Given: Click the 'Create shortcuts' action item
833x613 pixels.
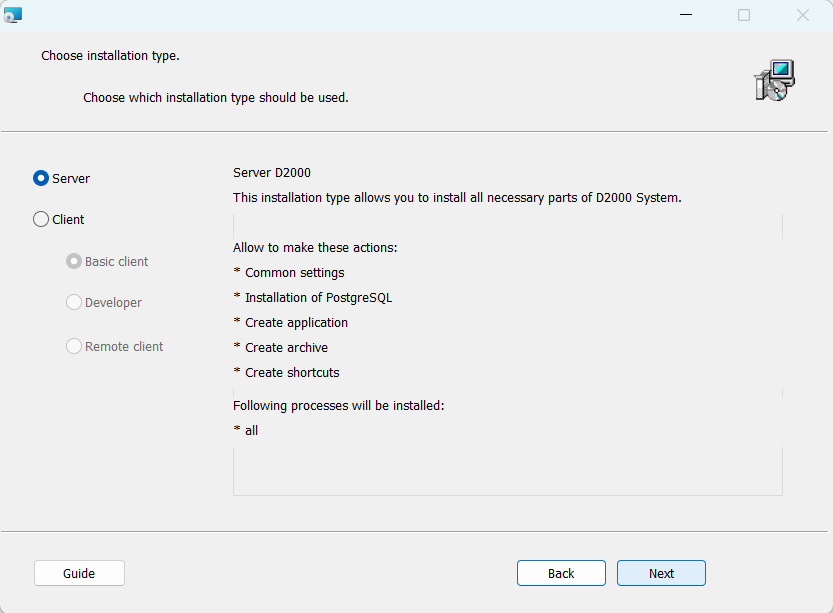Looking at the screenshot, I should coord(292,372).
